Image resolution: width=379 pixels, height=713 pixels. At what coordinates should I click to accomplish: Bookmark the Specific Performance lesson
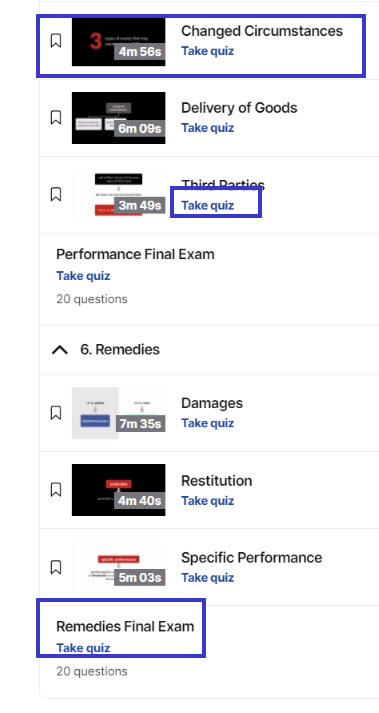coord(56,567)
